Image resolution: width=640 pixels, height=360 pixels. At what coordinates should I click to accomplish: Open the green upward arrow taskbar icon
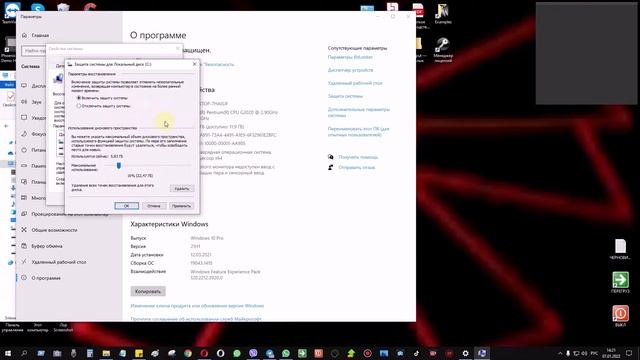tap(351, 353)
